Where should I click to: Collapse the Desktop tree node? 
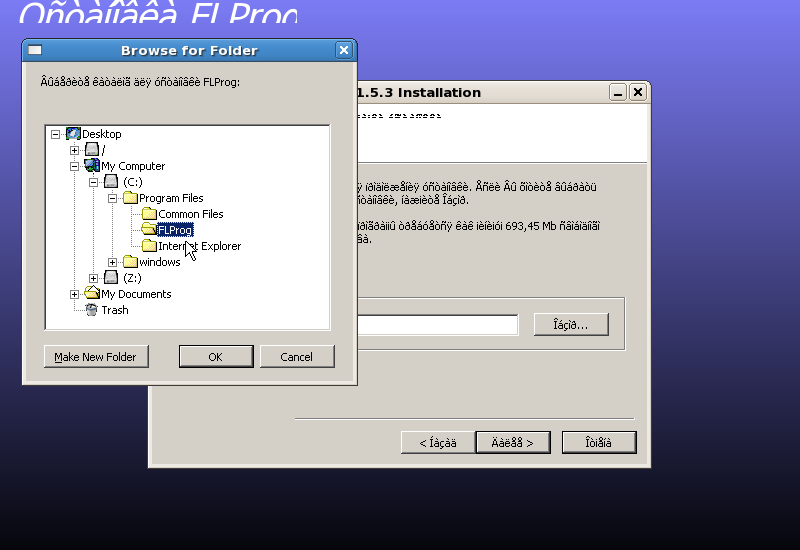coord(55,134)
